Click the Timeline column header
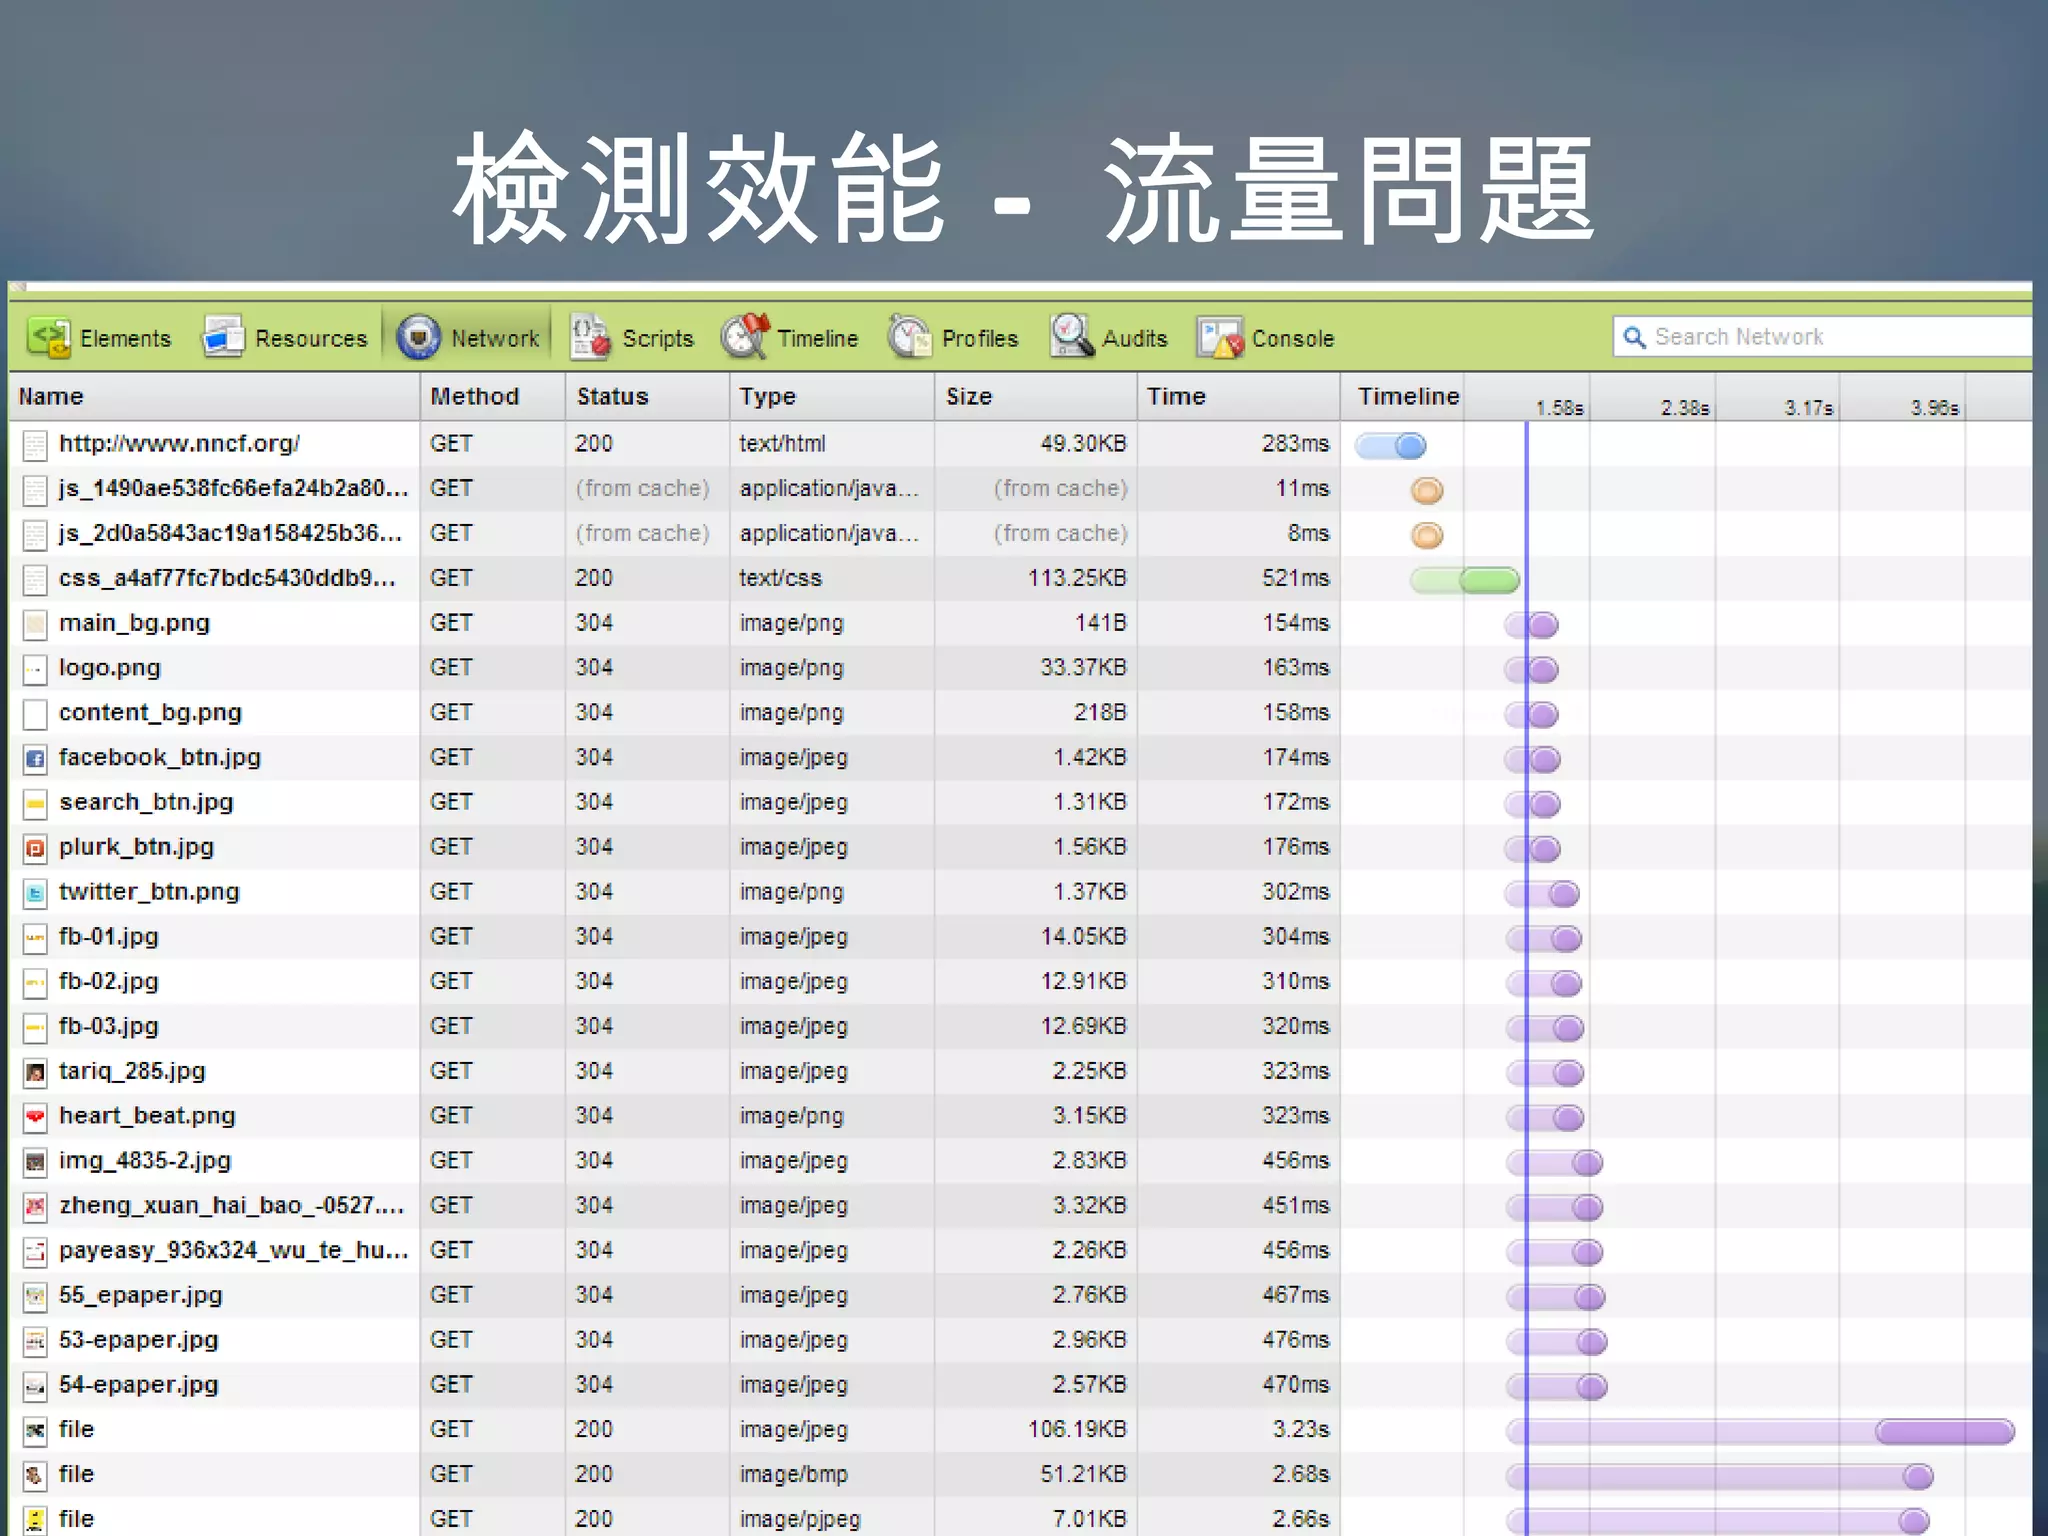This screenshot has height=1536, width=2048. coord(1408,397)
